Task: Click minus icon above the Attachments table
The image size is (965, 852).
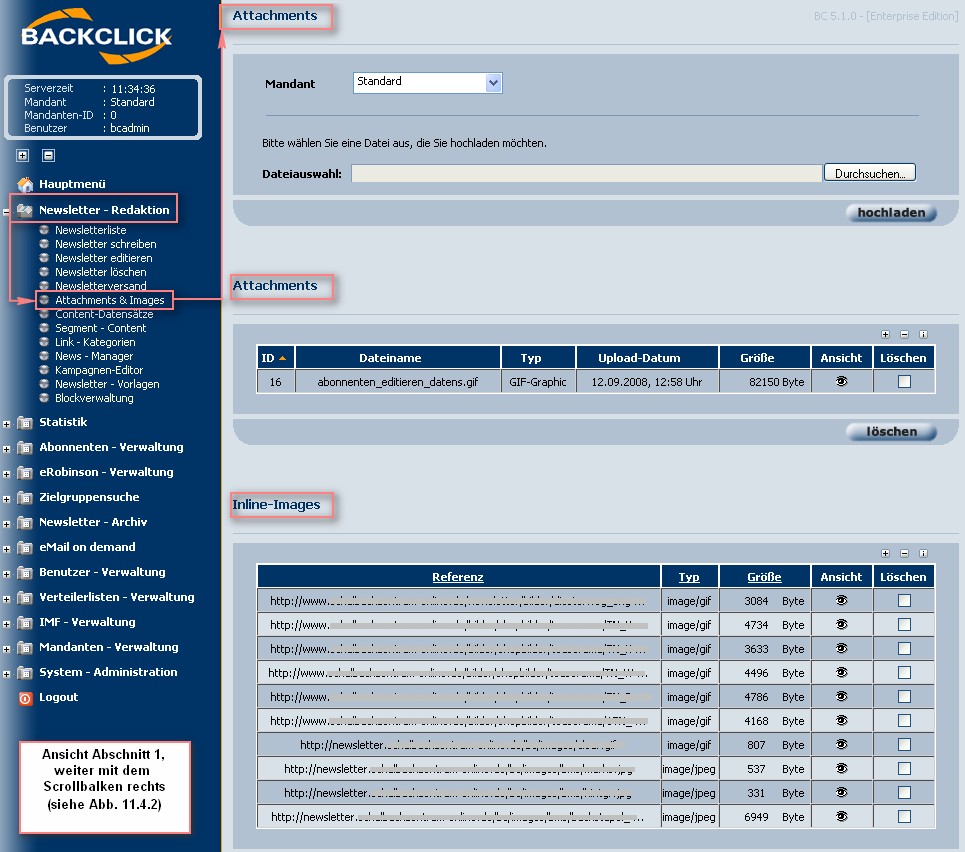Action: click(904, 334)
